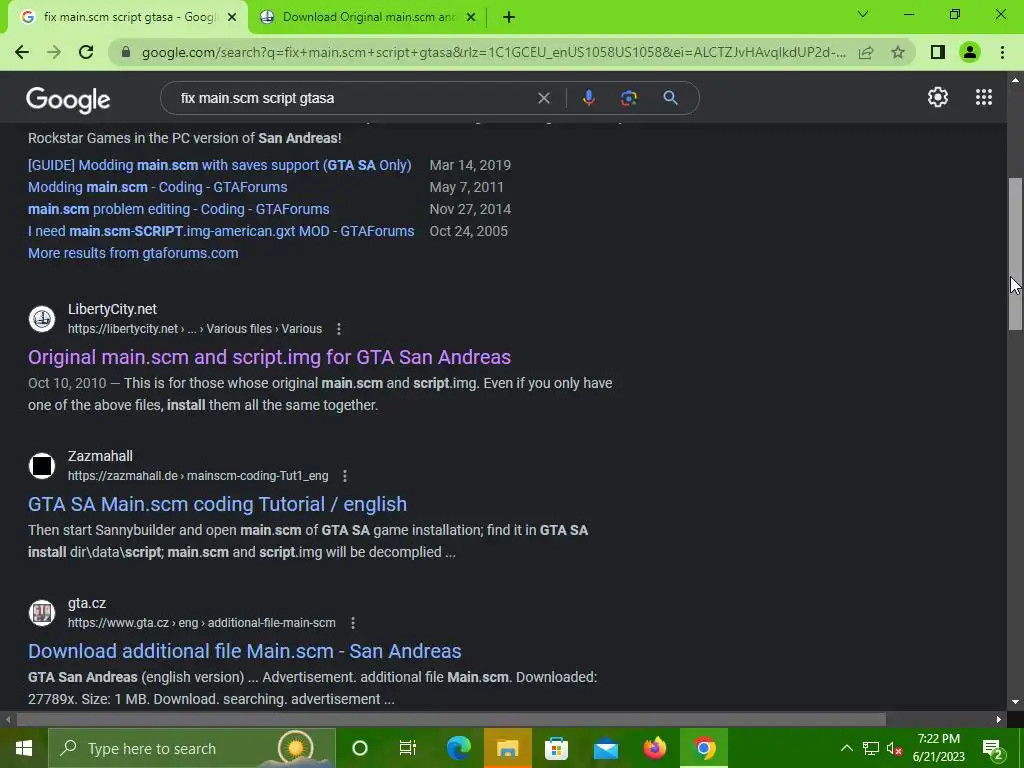
Task: Open the notification center icon
Action: pos(993,749)
